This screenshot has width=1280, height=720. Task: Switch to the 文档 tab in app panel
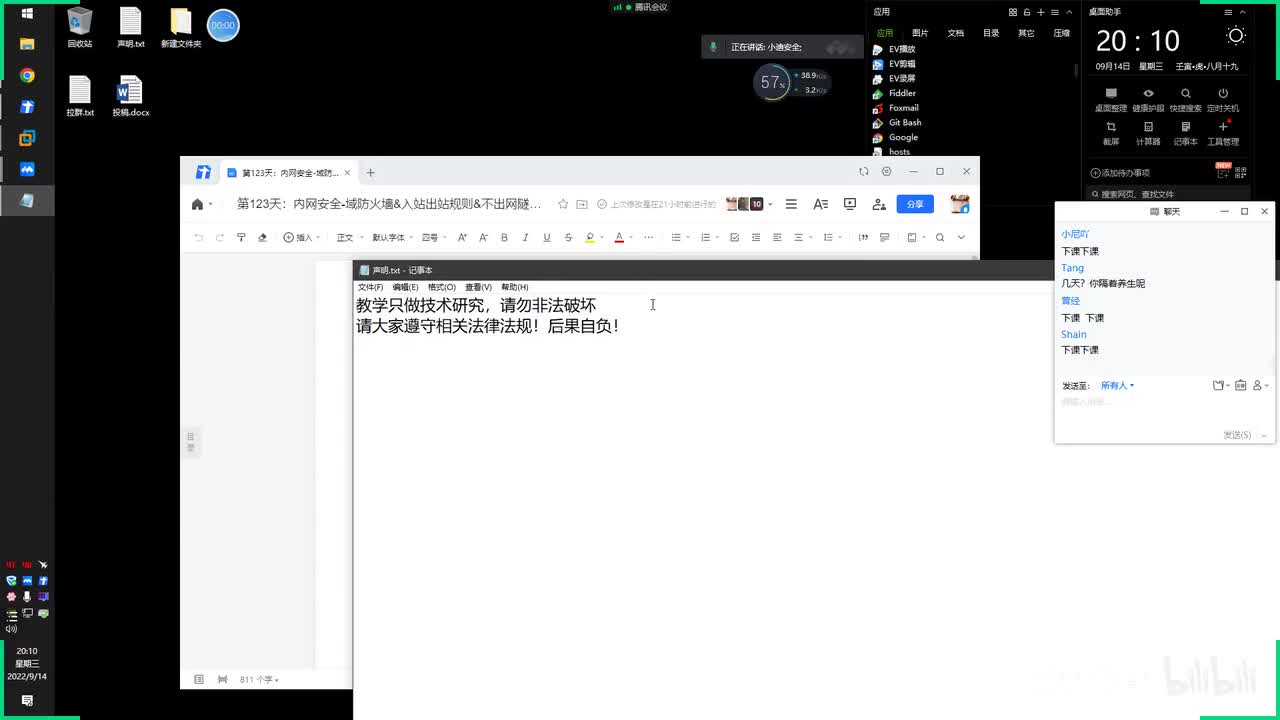point(956,33)
